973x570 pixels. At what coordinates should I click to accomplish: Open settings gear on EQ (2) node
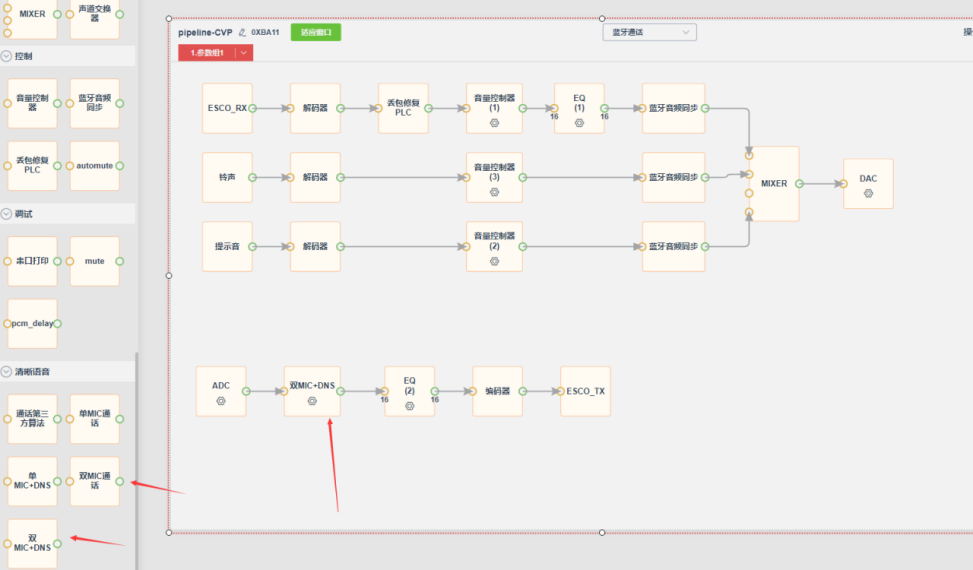coord(410,406)
